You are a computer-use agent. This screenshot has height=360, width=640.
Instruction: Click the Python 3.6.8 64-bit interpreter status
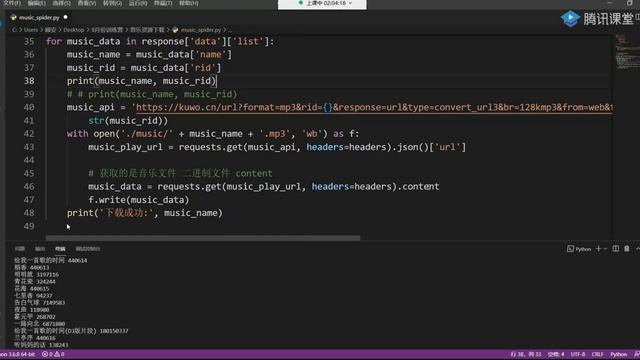[x=18, y=354]
